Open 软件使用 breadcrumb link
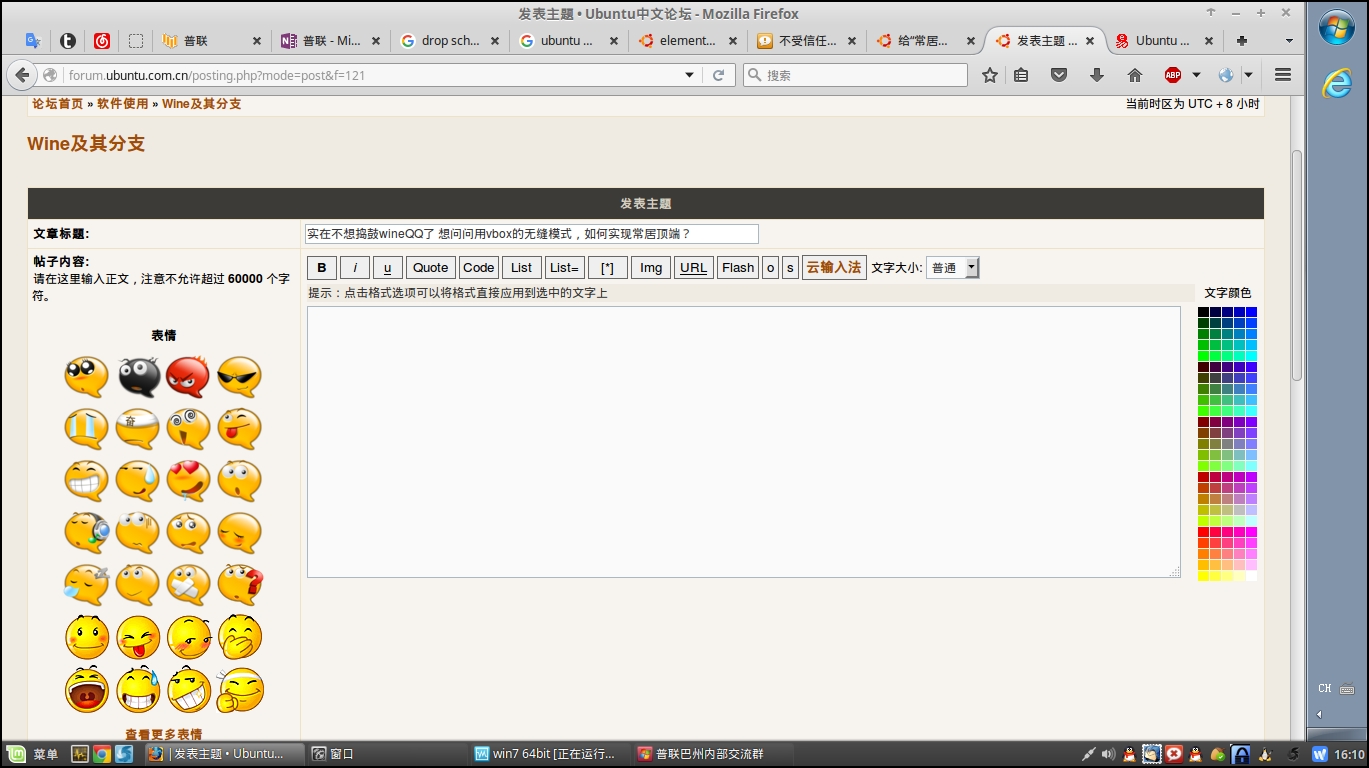Viewport: 1369px width, 768px height. (x=123, y=104)
